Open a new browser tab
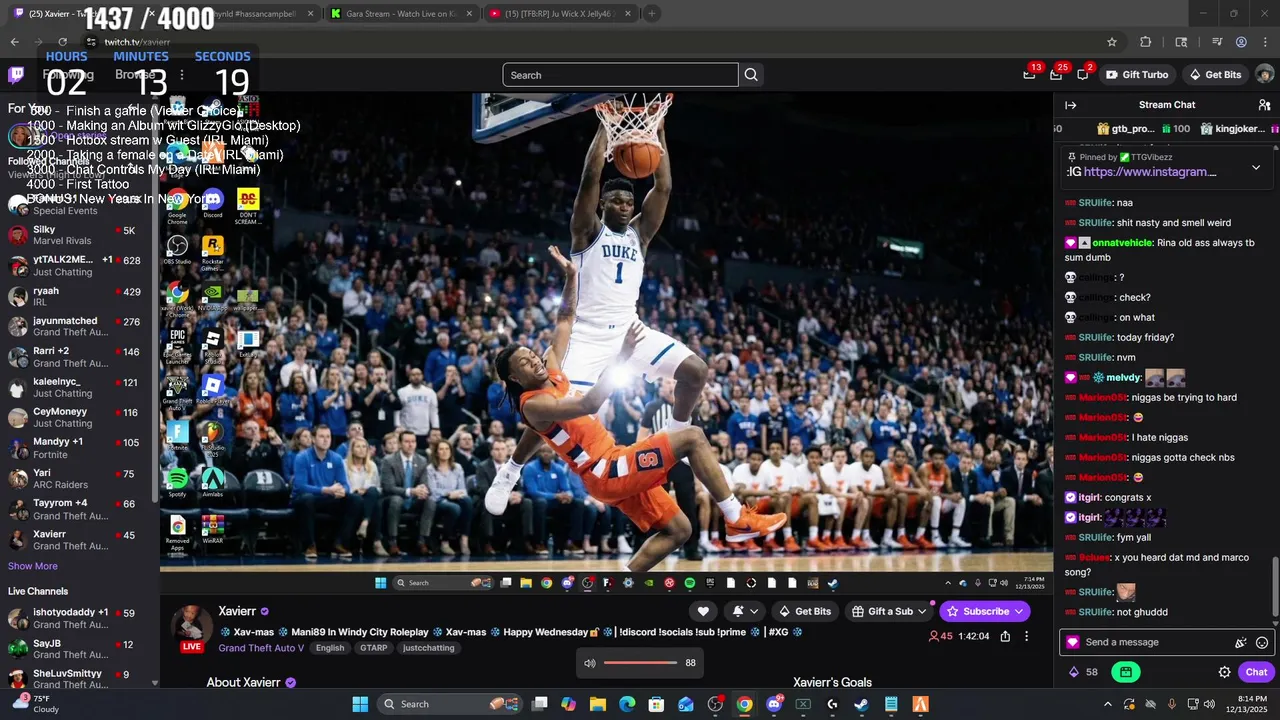Image resolution: width=1280 pixels, height=720 pixels. tap(652, 14)
